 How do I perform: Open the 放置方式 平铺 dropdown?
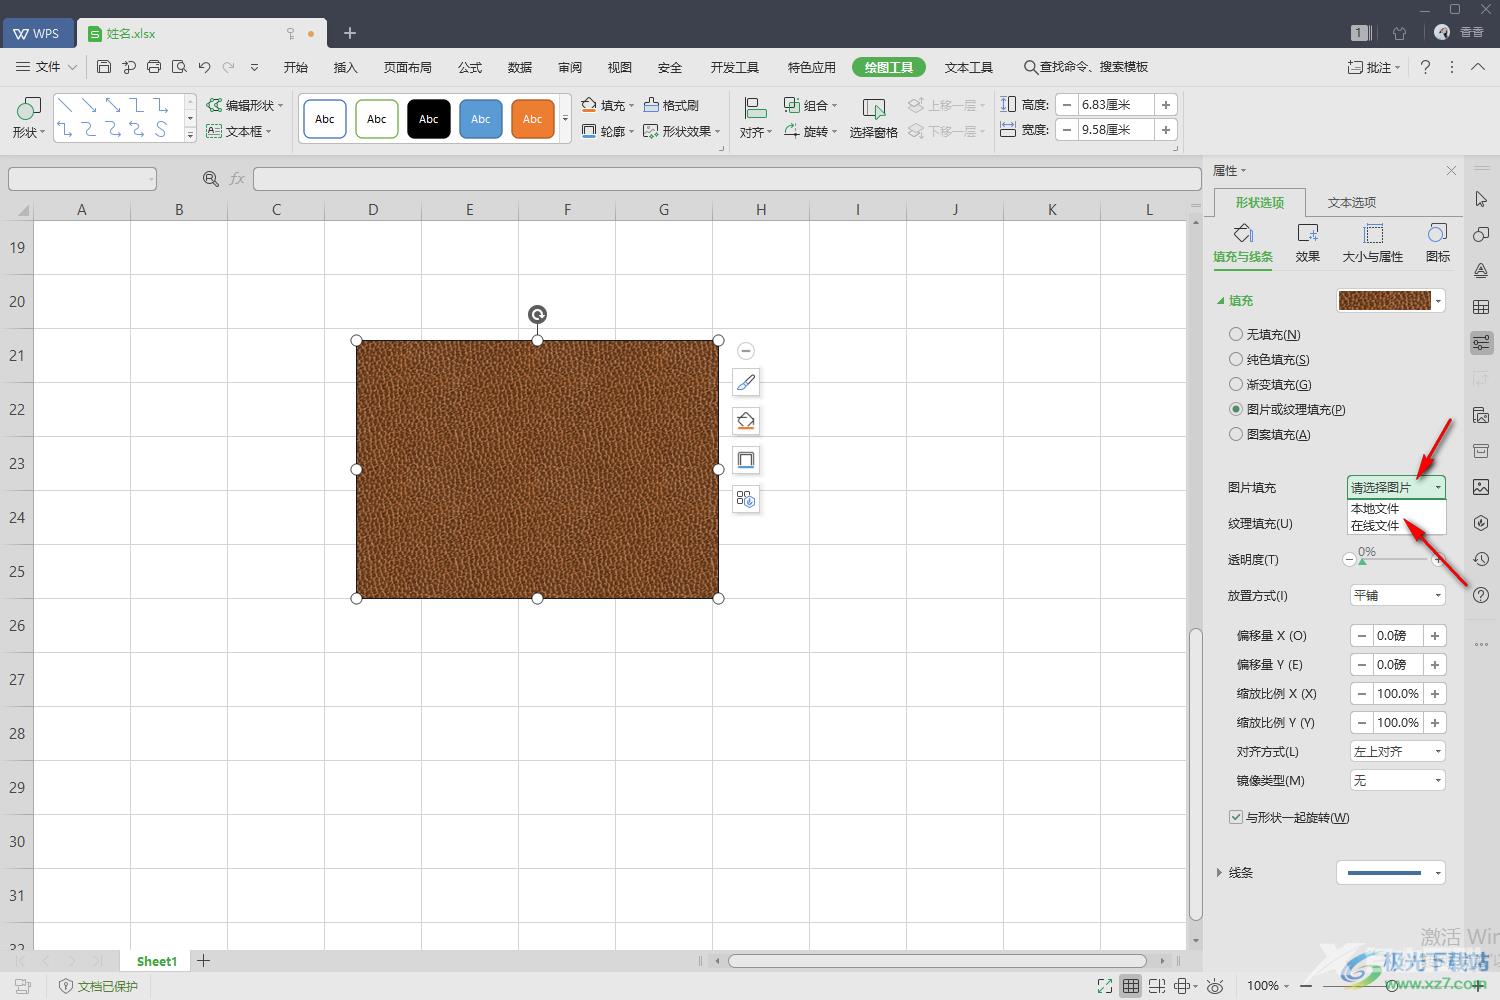pos(1397,595)
